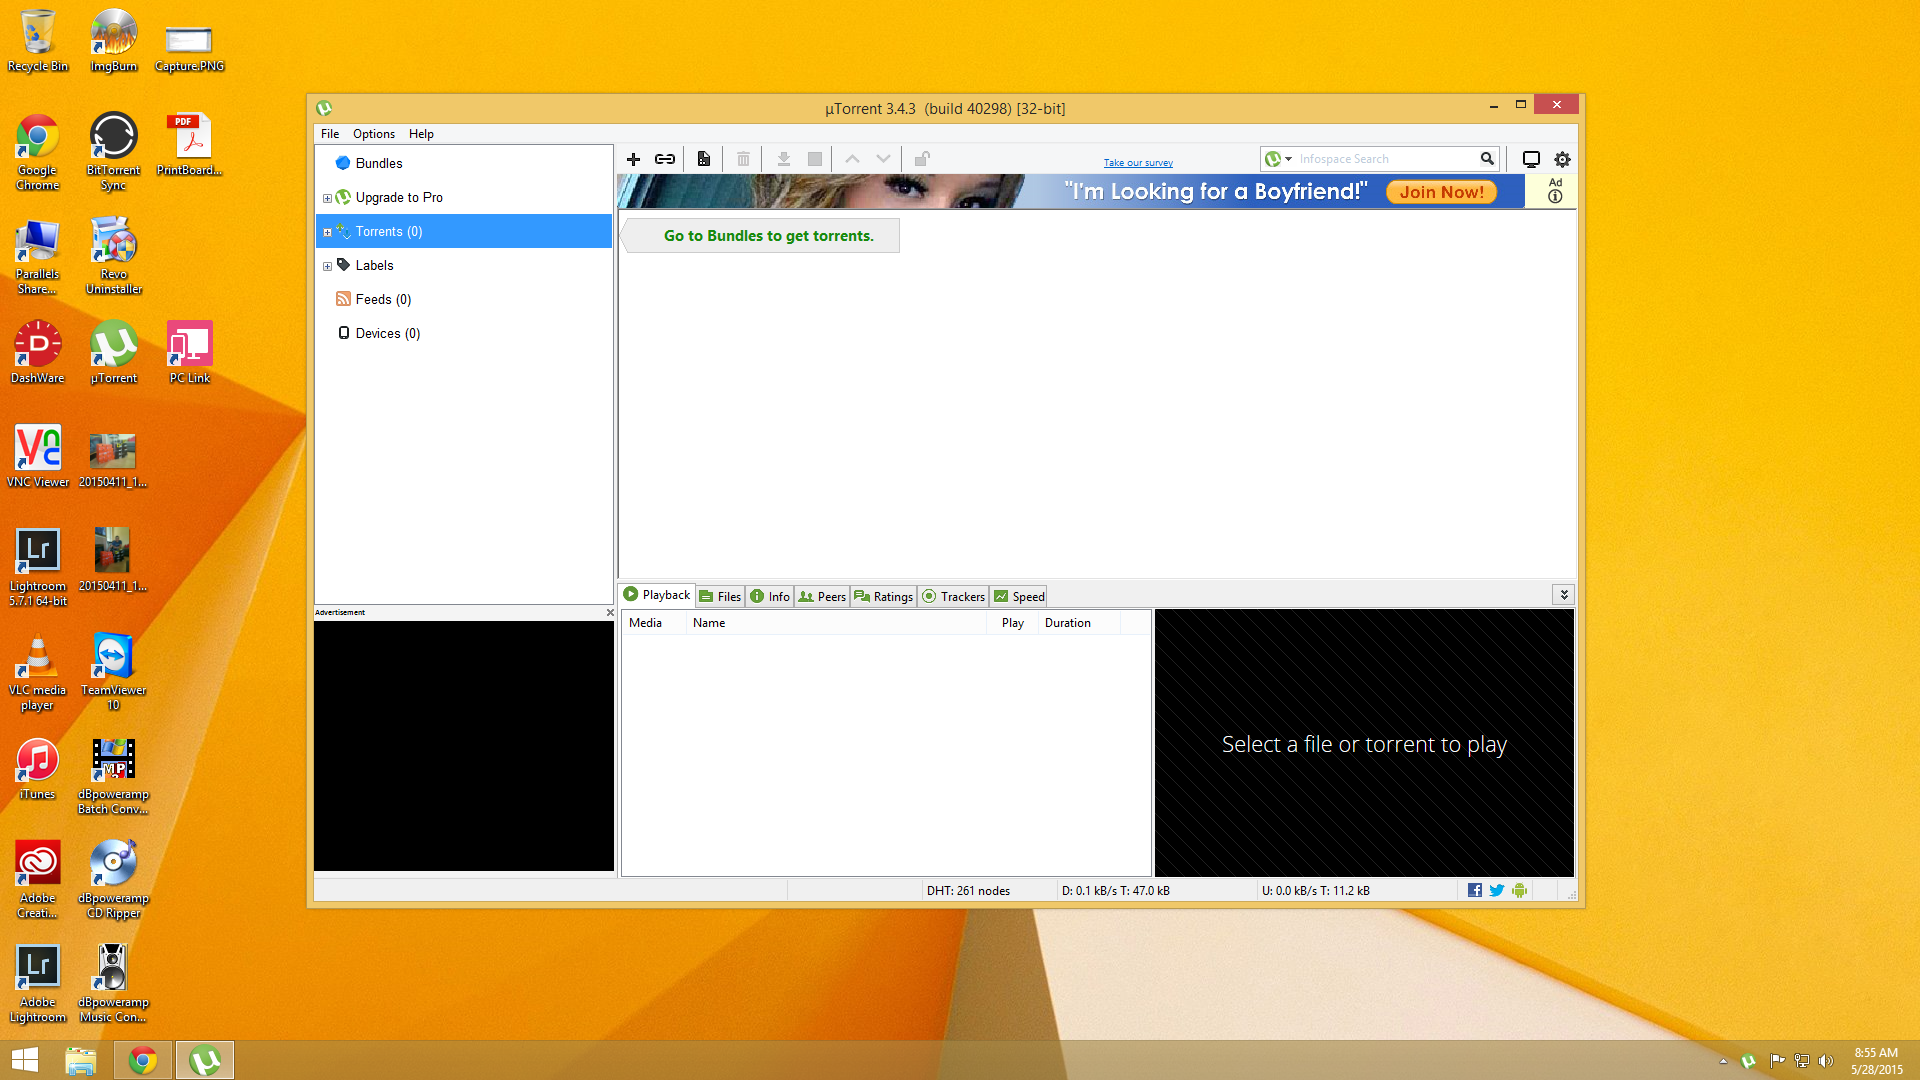This screenshot has width=1920, height=1080.
Task: Open Windows Start button on taskbar
Action: pyautogui.click(x=25, y=1060)
